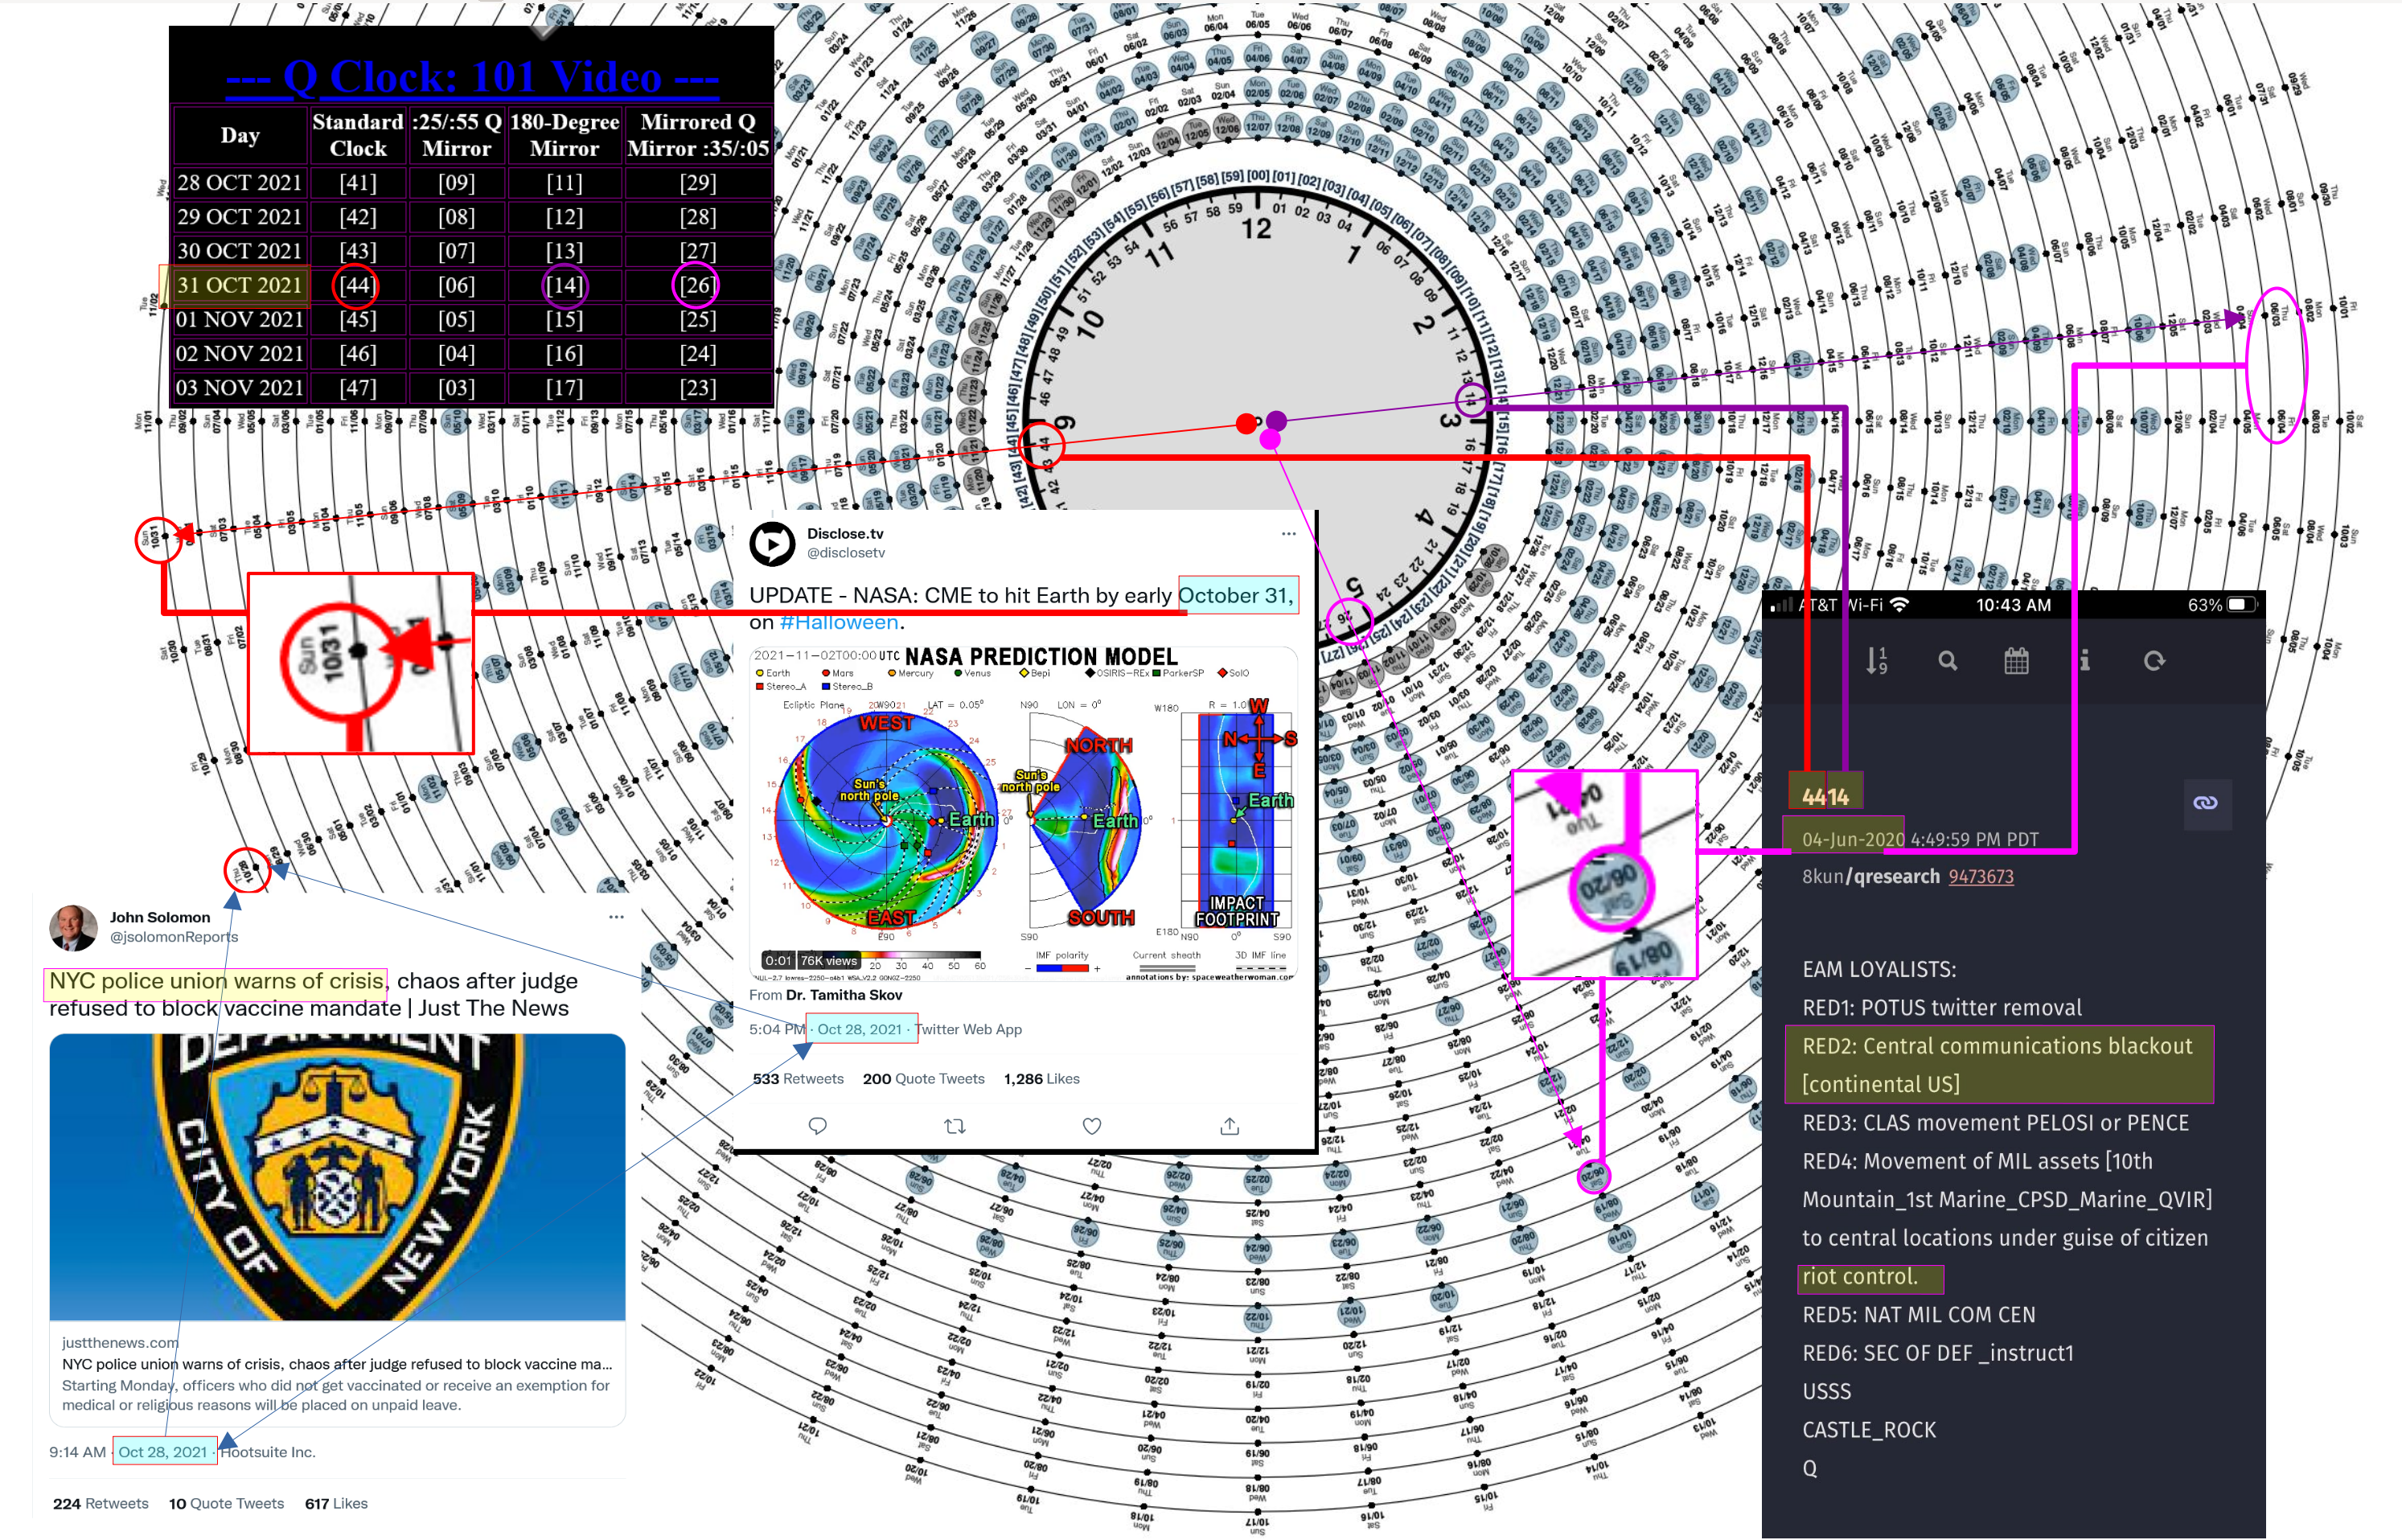The image size is (2402, 1540).
Task: Open more options menu on John Solomon tweet
Action: pos(616,917)
